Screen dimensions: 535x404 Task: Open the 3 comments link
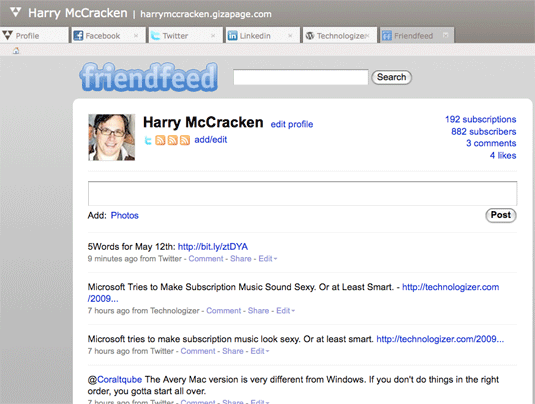click(x=491, y=143)
